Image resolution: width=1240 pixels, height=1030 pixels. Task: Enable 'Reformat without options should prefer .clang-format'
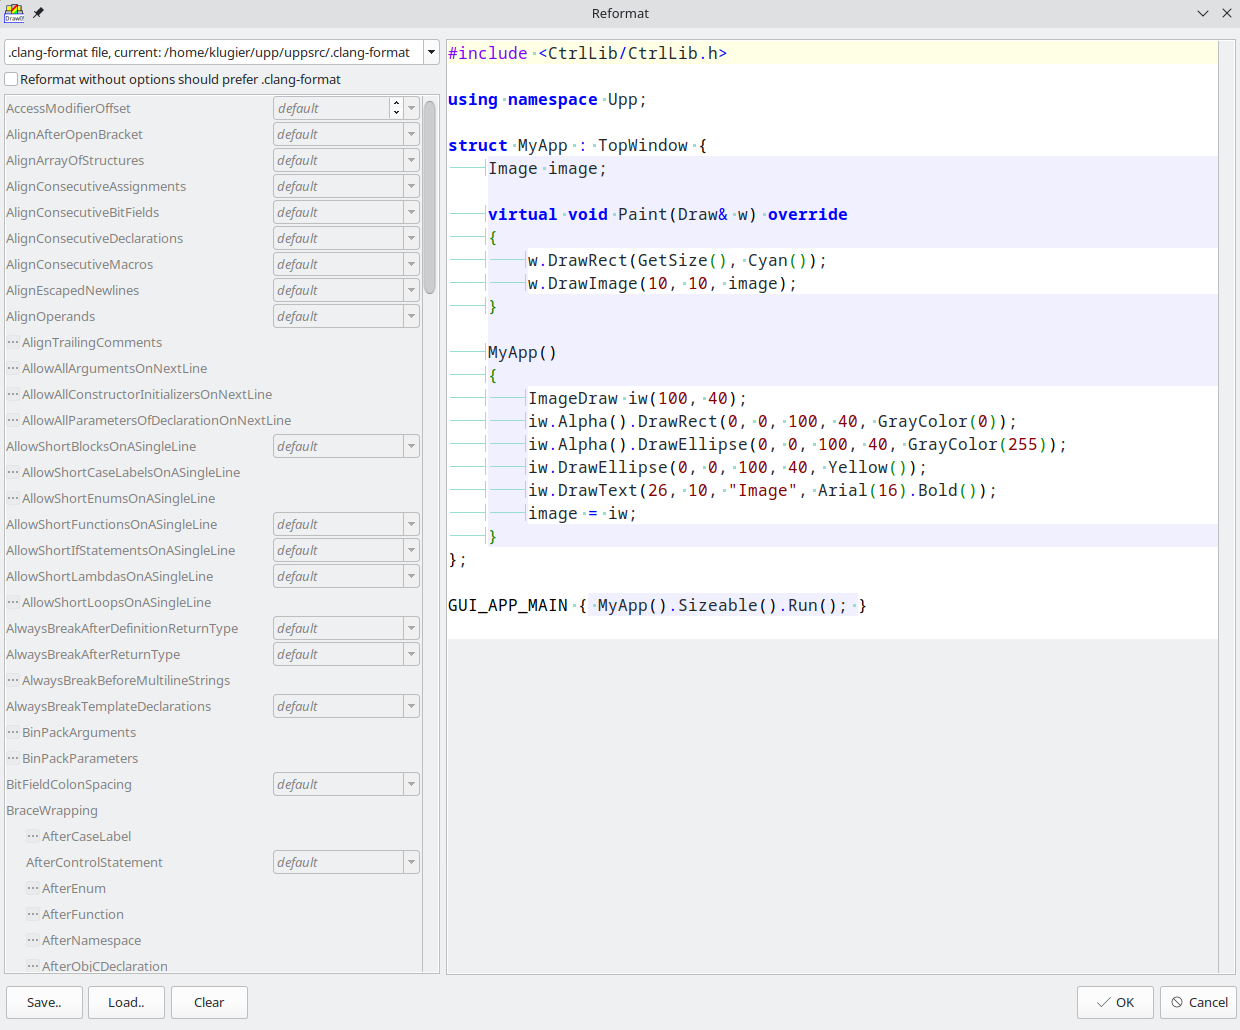(12, 79)
